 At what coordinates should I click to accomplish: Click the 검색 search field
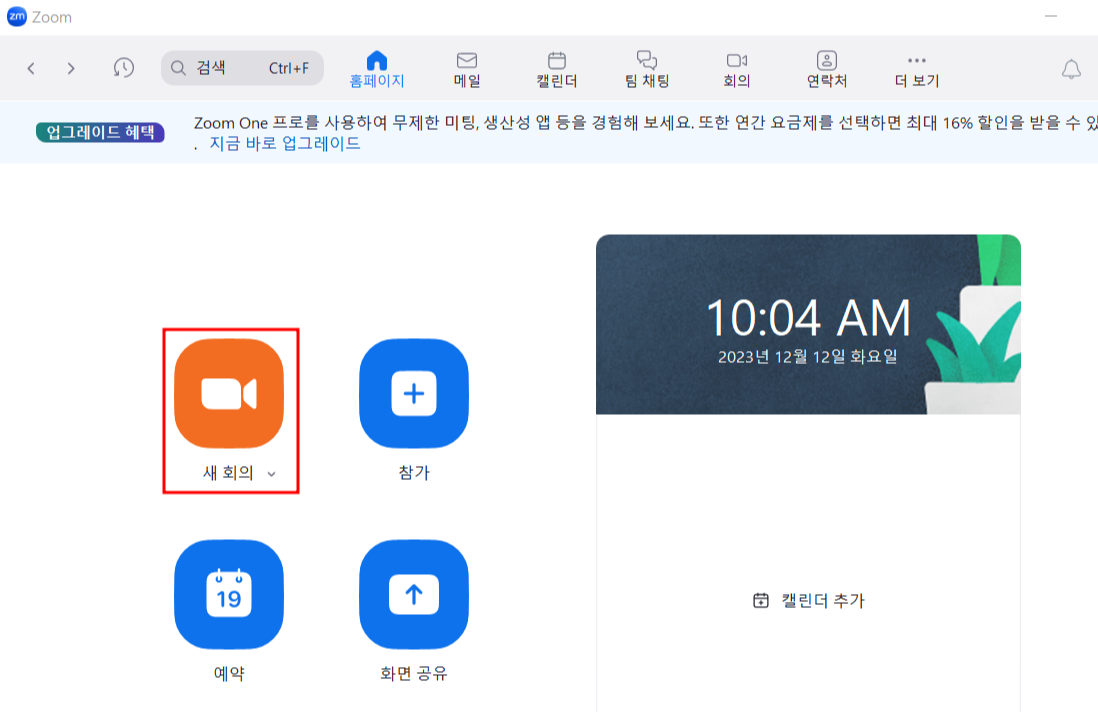click(x=242, y=68)
